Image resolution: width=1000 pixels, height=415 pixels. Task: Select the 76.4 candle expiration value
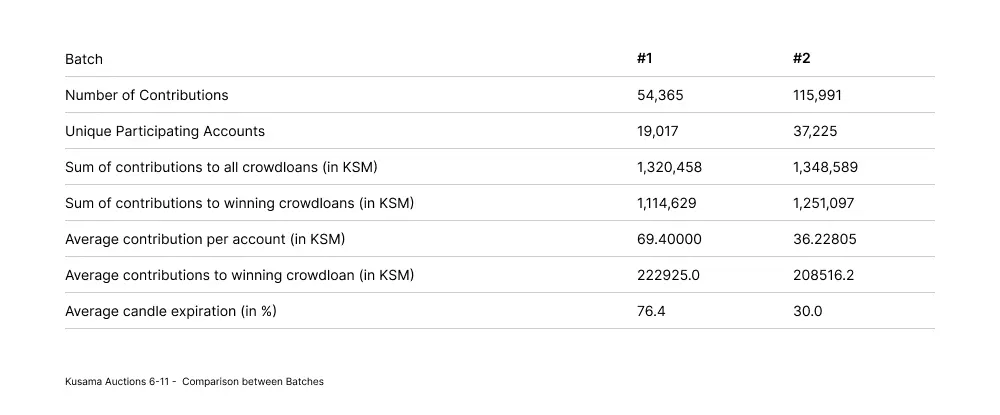pyautogui.click(x=651, y=311)
